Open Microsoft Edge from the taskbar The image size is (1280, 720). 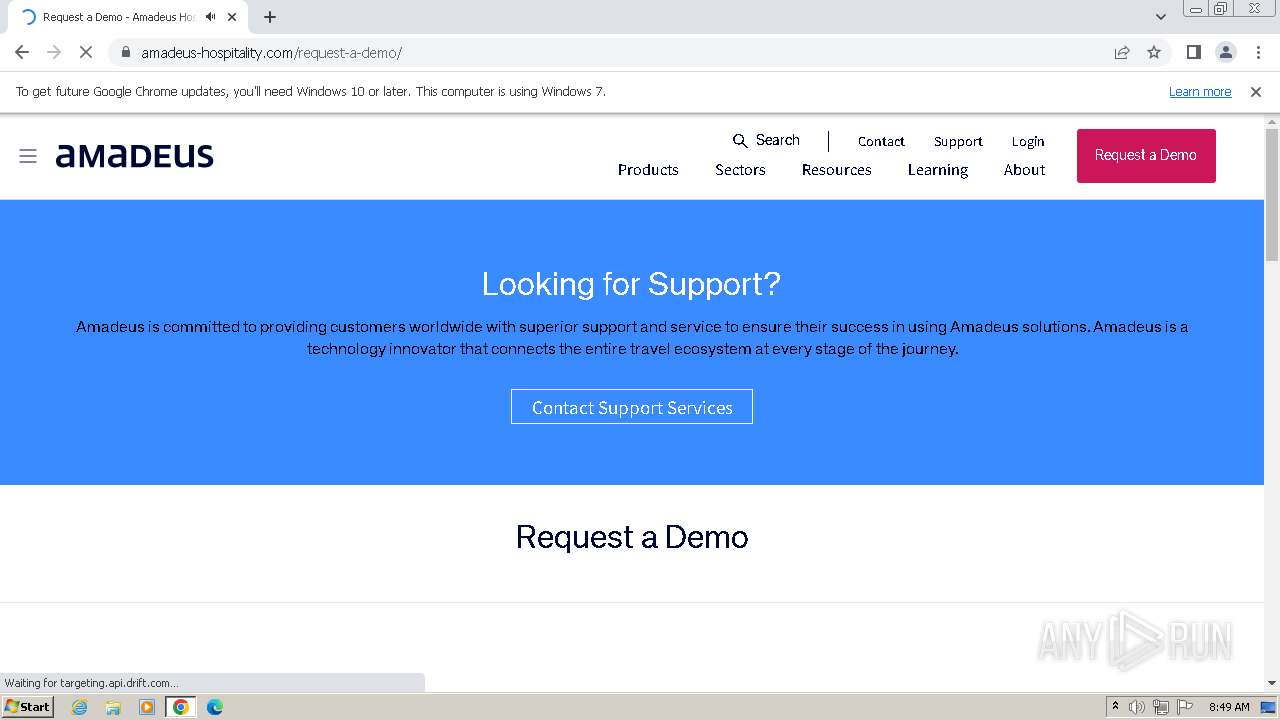[x=215, y=707]
